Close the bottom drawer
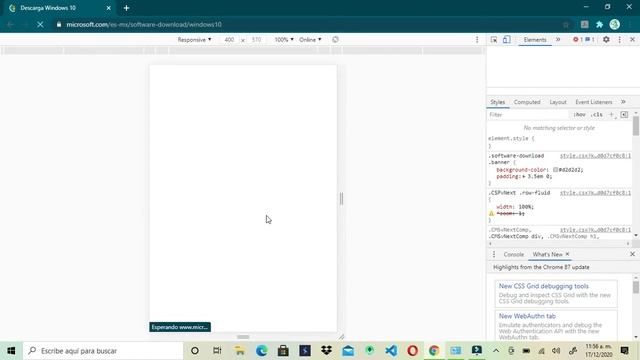Viewport: 640px width, 360px height. click(632, 254)
